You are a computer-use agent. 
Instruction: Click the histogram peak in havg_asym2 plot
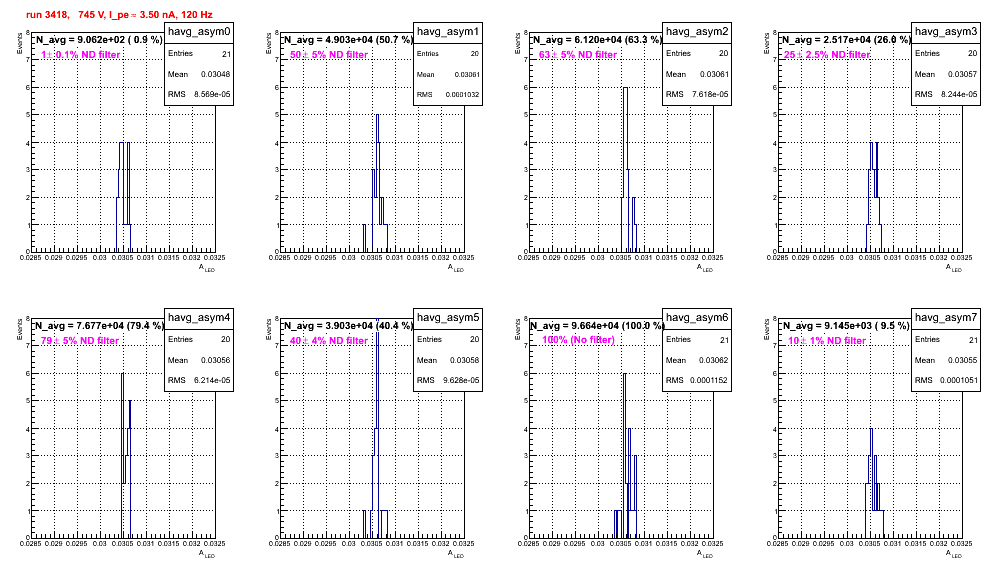626,88
